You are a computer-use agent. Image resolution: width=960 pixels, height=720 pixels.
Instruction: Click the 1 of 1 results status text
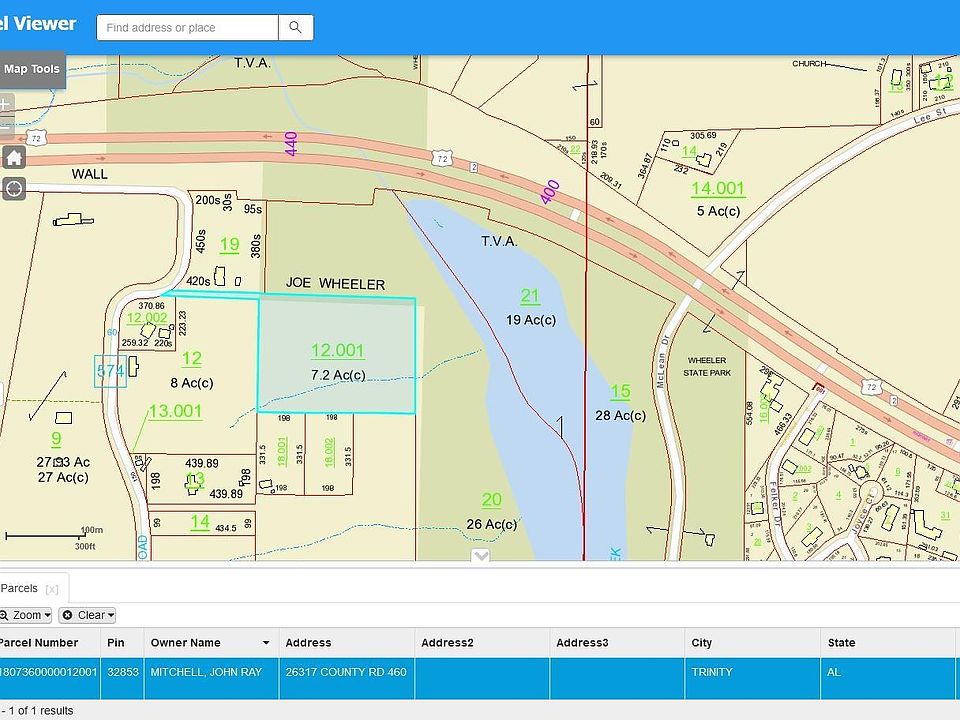[x=37, y=711]
